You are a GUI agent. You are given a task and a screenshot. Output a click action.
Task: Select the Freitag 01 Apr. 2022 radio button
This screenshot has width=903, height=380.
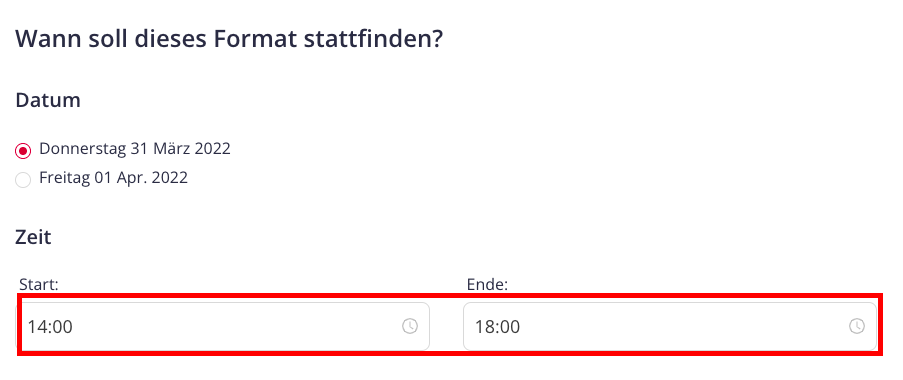(23, 180)
